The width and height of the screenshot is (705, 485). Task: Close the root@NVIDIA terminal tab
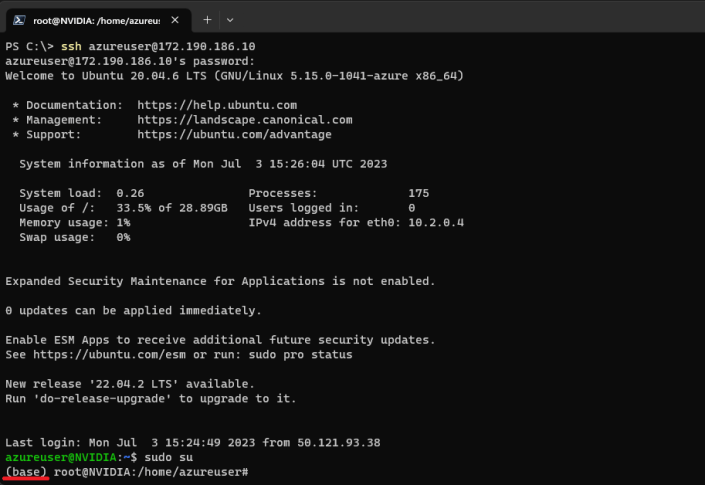pos(175,20)
